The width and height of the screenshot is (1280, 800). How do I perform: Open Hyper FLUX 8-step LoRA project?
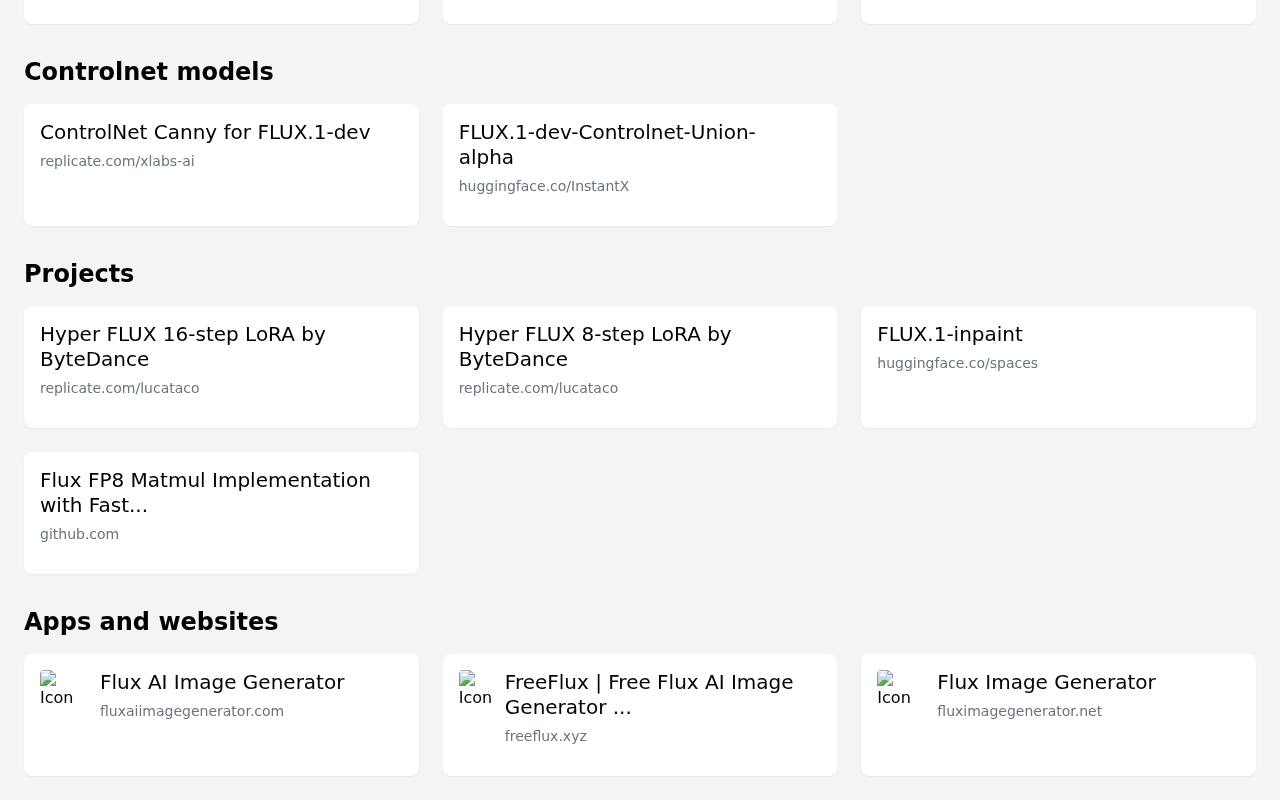[x=640, y=367]
